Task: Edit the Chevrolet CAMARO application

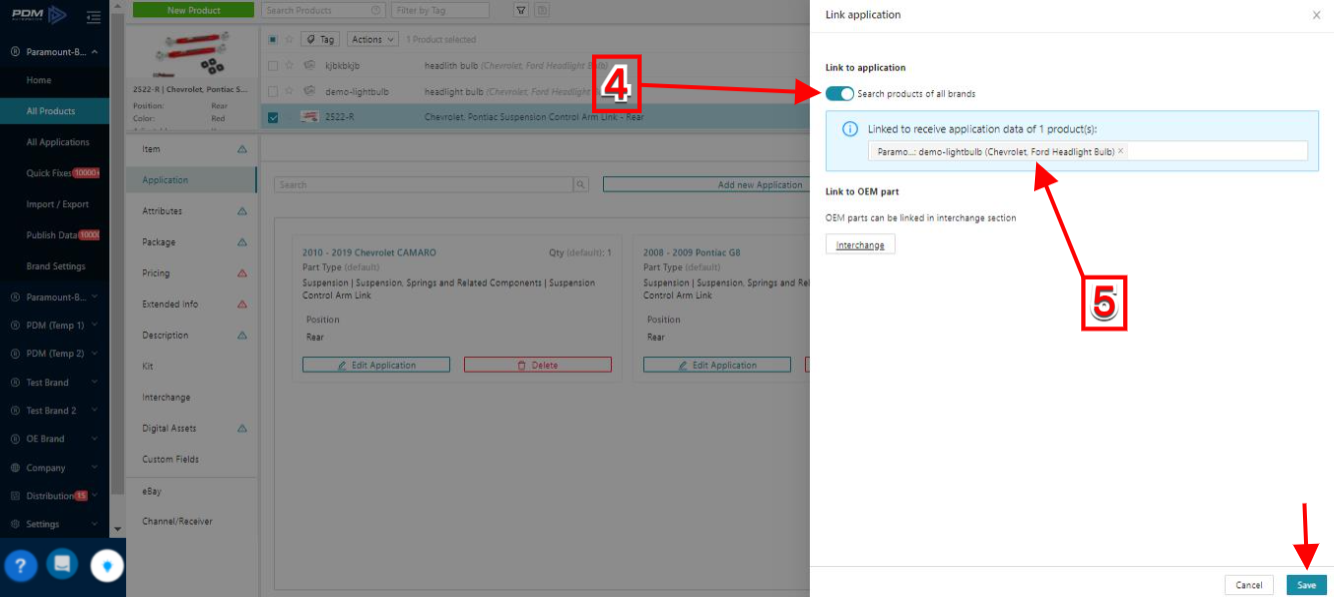Action: tap(377, 365)
